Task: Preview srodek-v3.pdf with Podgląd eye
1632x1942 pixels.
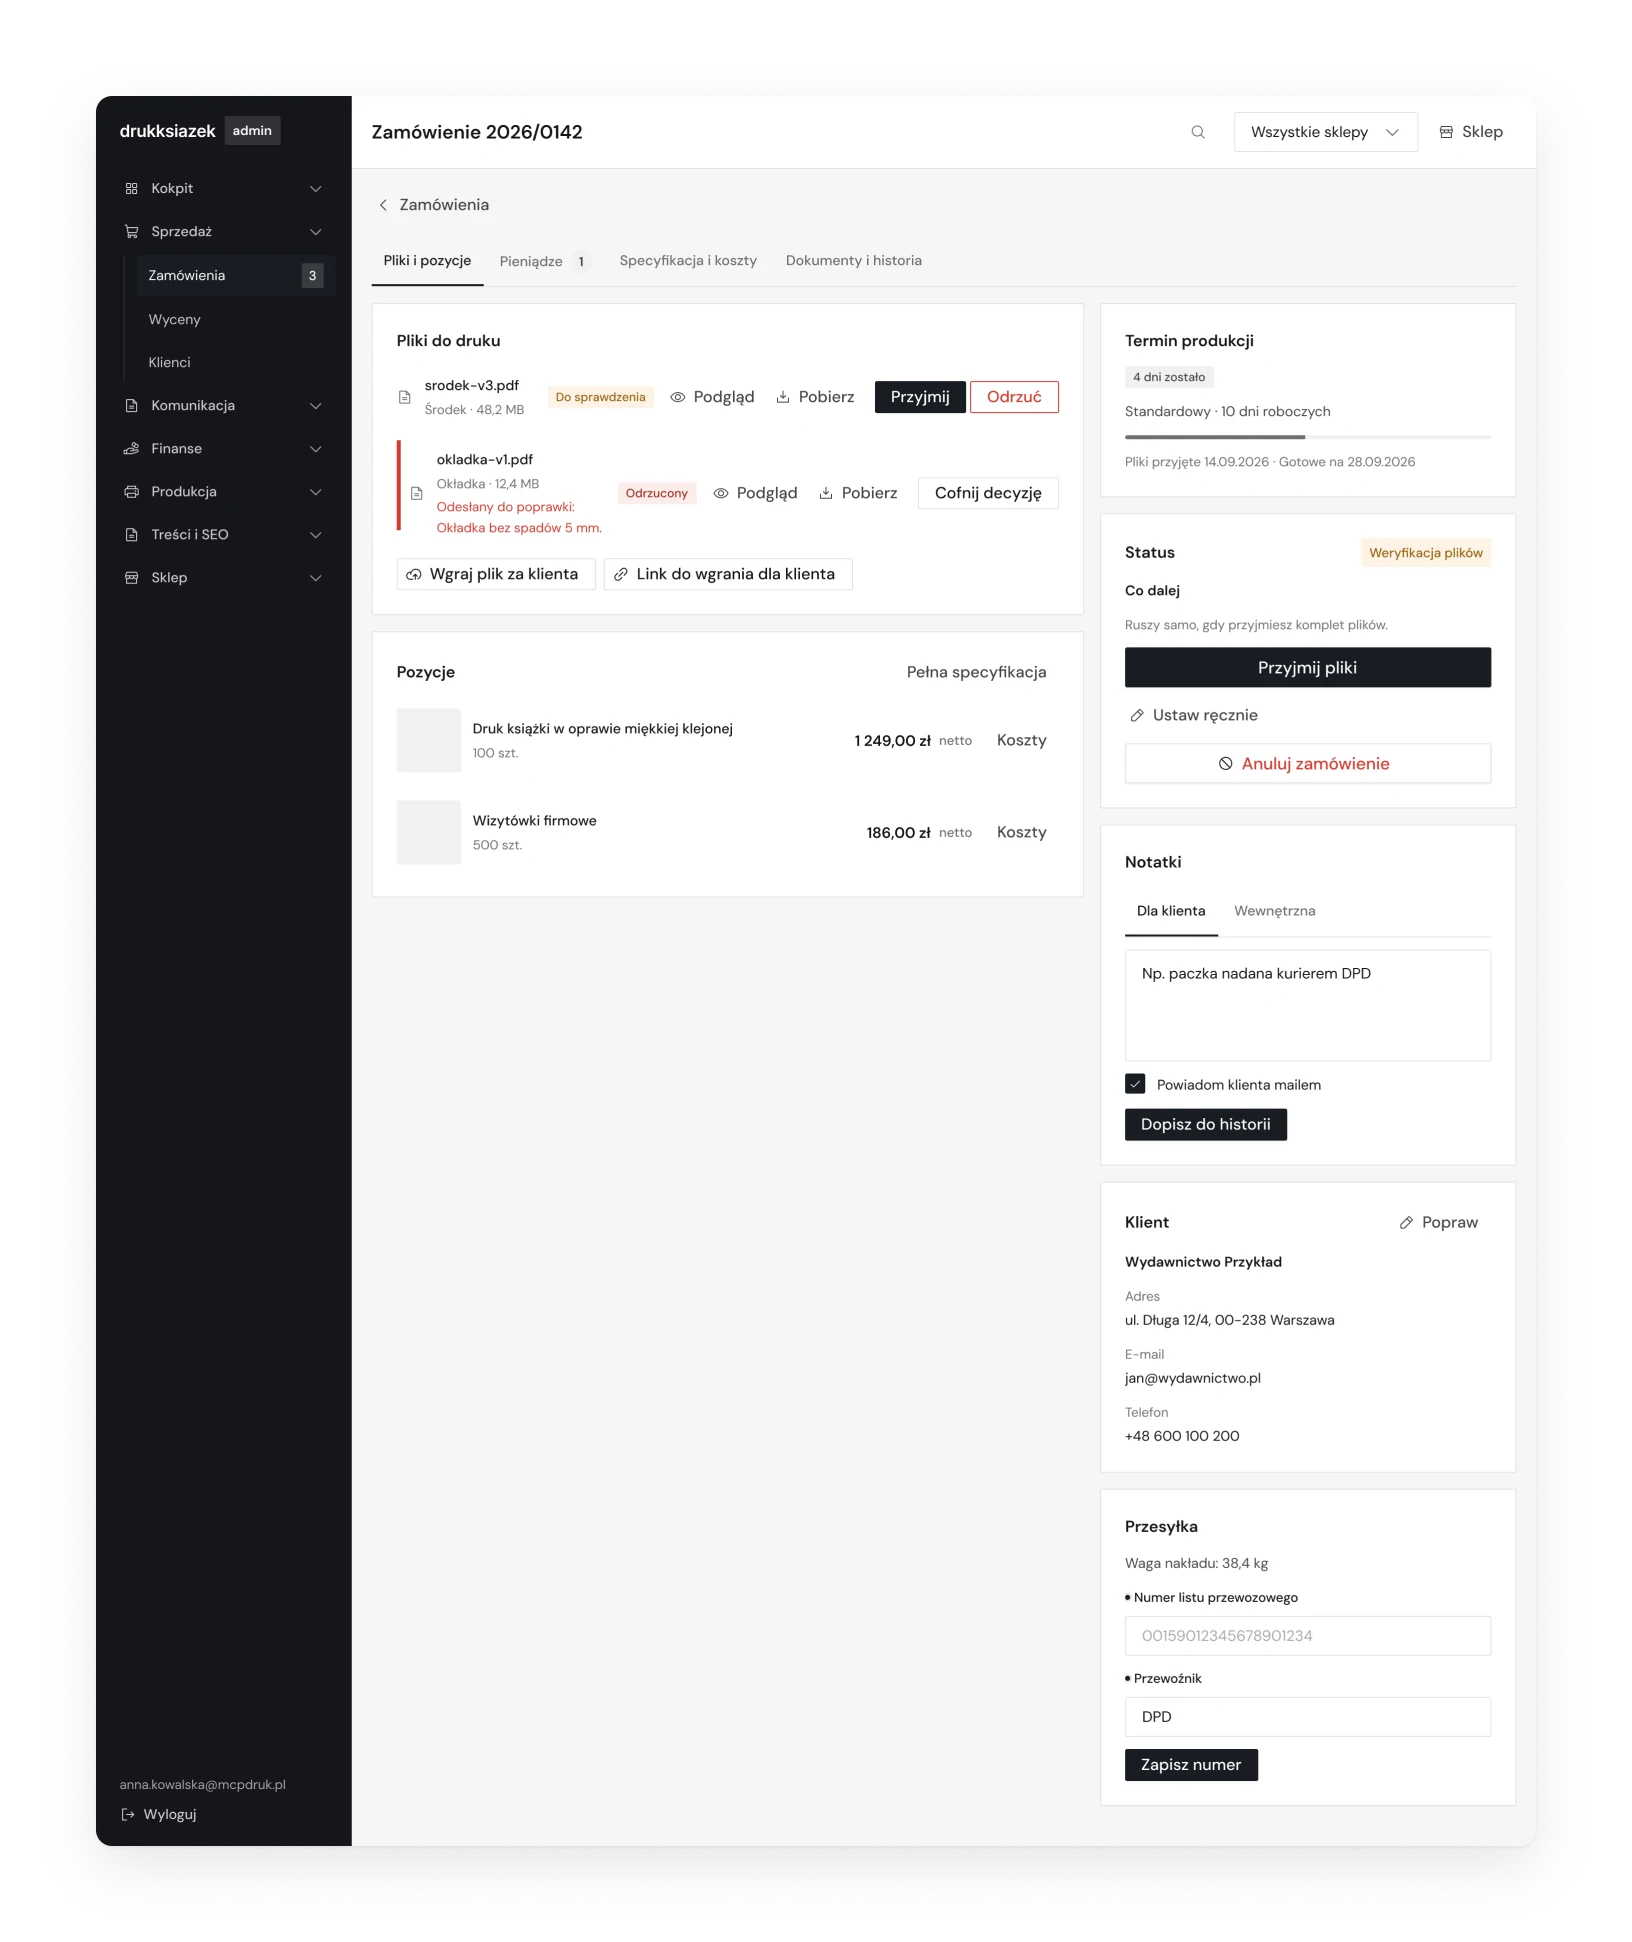Action: point(712,397)
